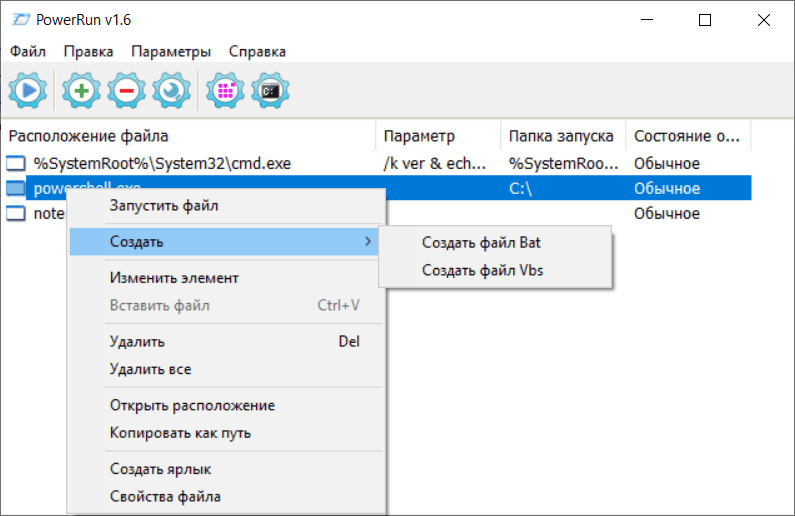Click the PowerRun title bar app icon
Viewport: 795px width, 516px height.
point(17,19)
